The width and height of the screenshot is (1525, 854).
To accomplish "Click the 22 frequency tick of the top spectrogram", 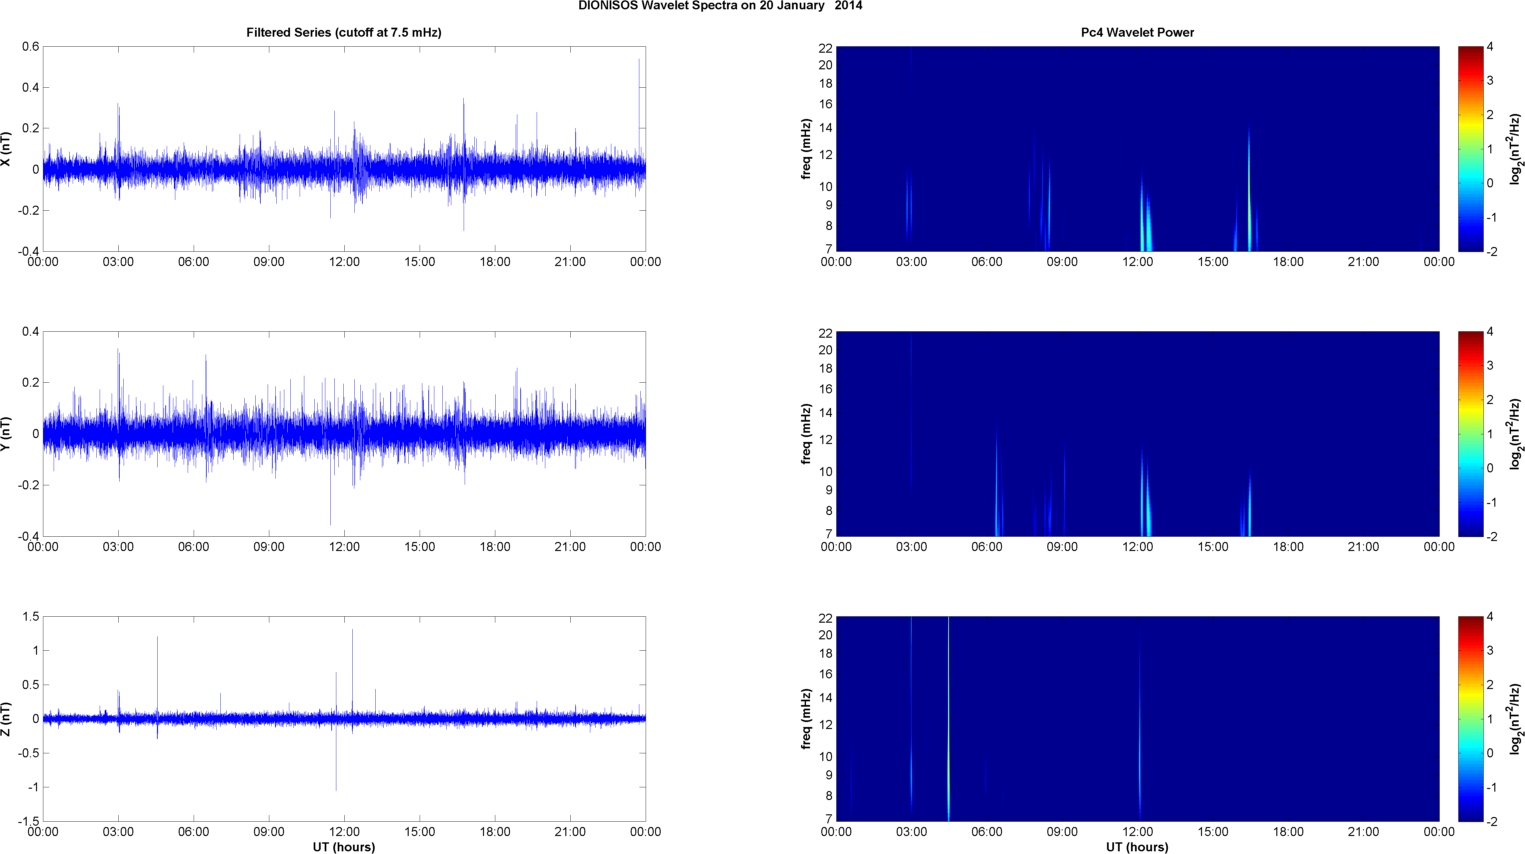I will click(x=825, y=48).
